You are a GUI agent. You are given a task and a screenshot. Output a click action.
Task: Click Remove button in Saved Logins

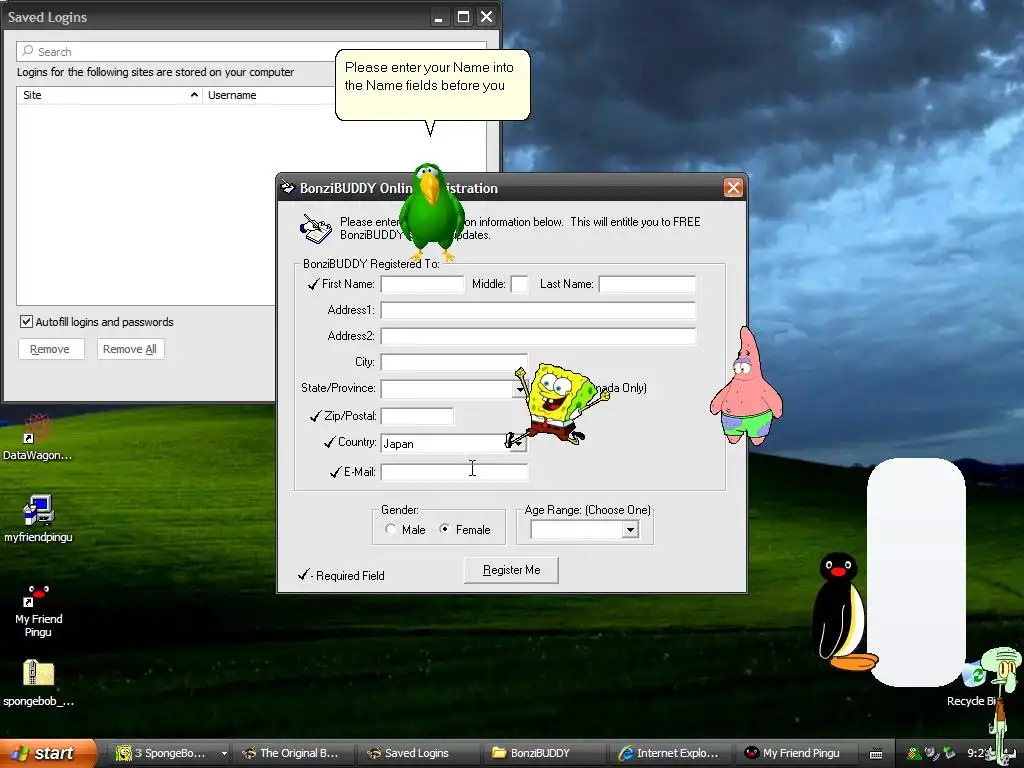tap(51, 349)
